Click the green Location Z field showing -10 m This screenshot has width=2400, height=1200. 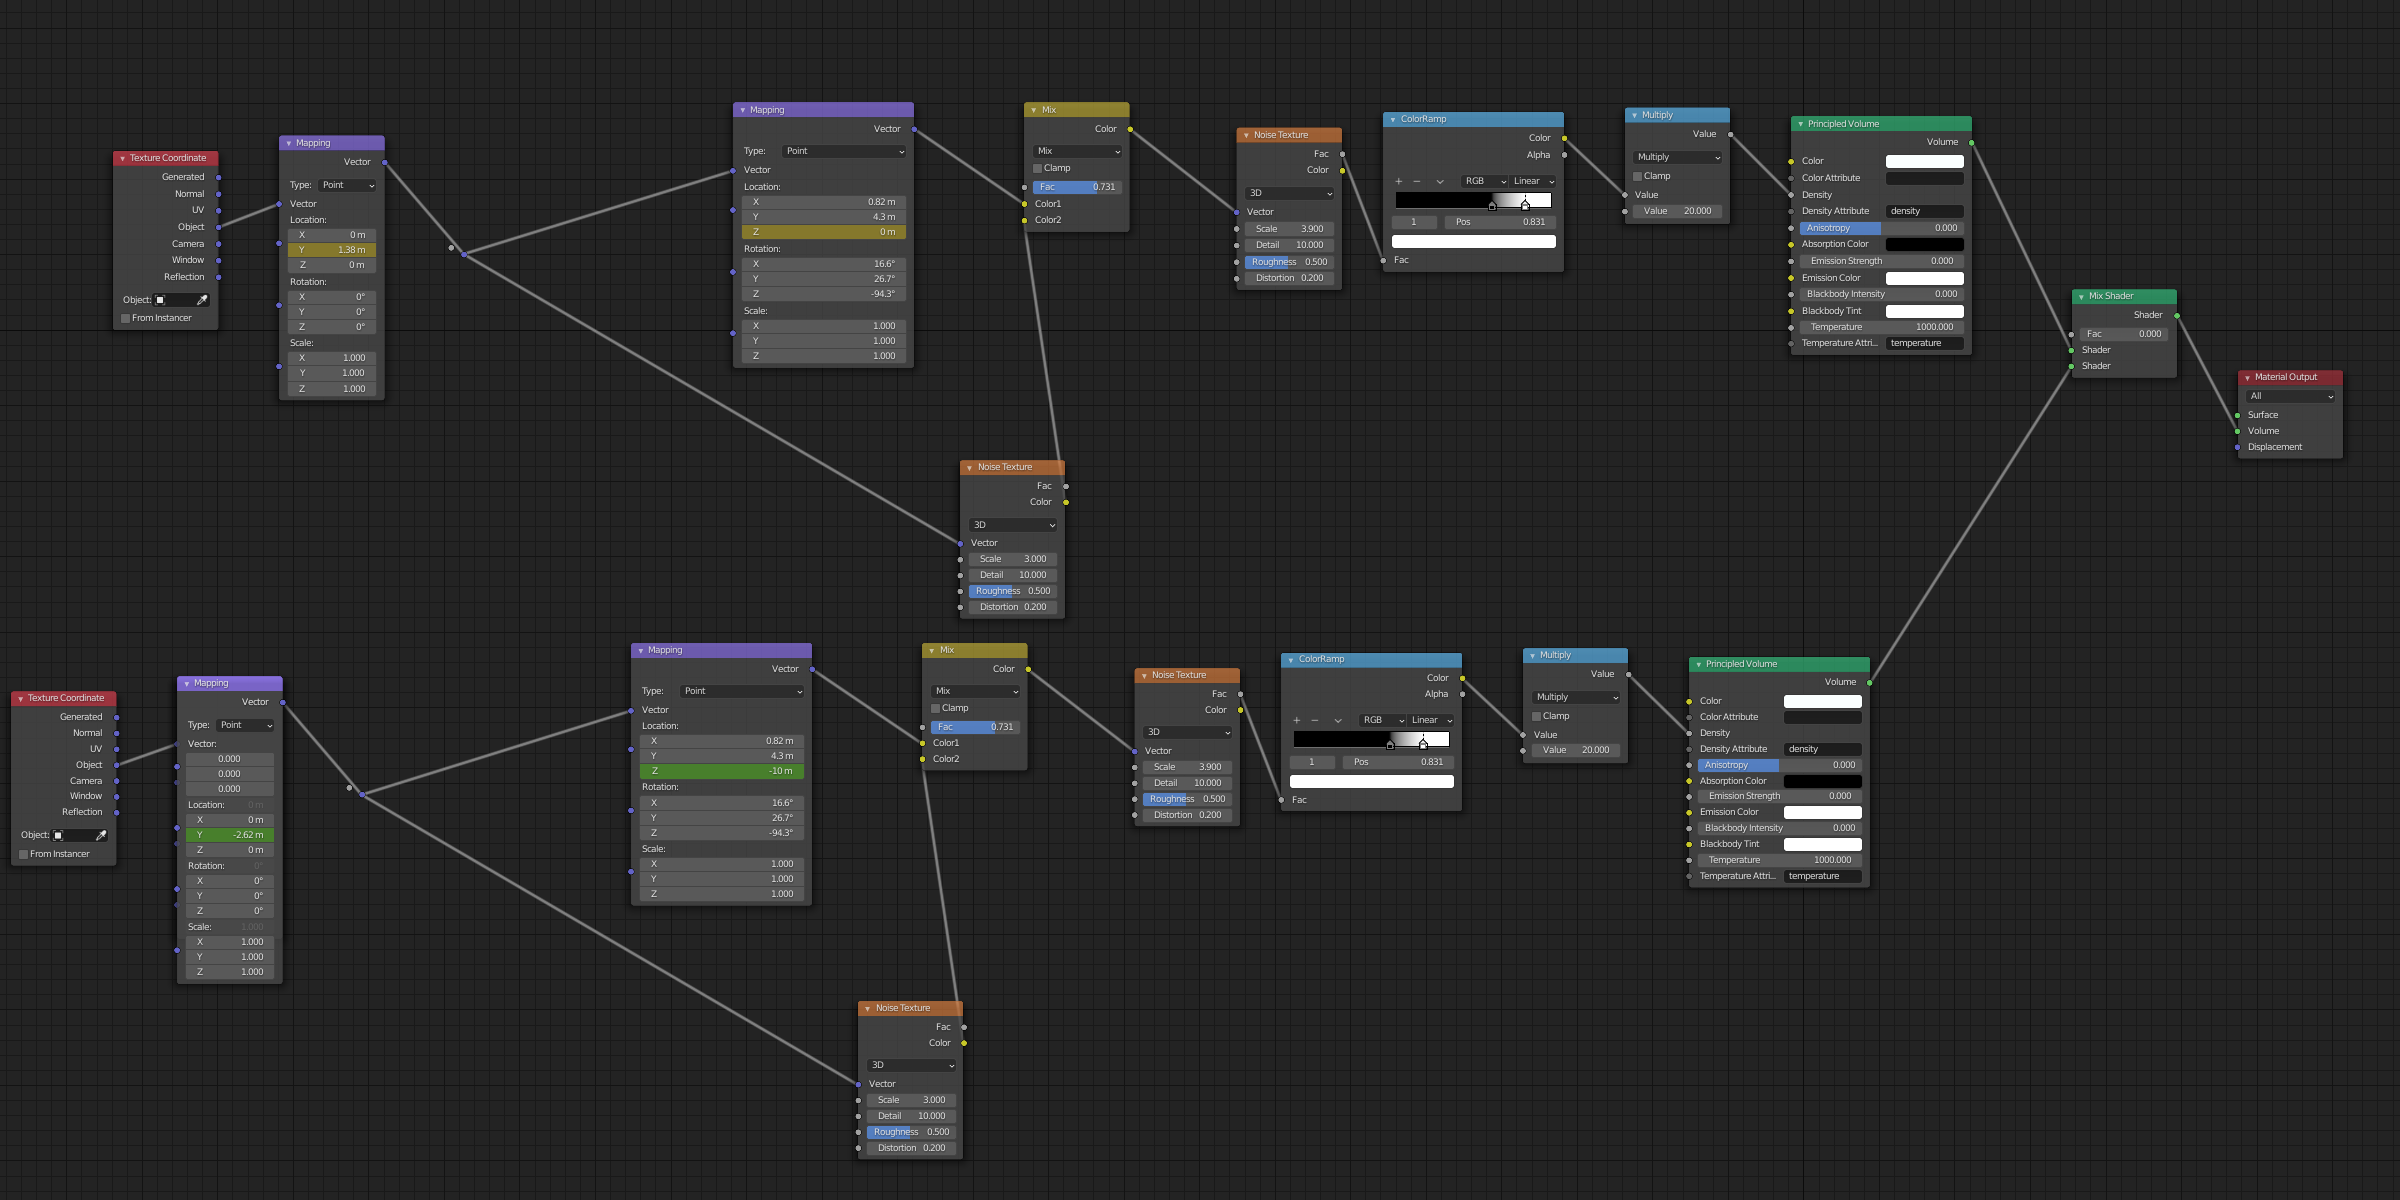tap(721, 772)
